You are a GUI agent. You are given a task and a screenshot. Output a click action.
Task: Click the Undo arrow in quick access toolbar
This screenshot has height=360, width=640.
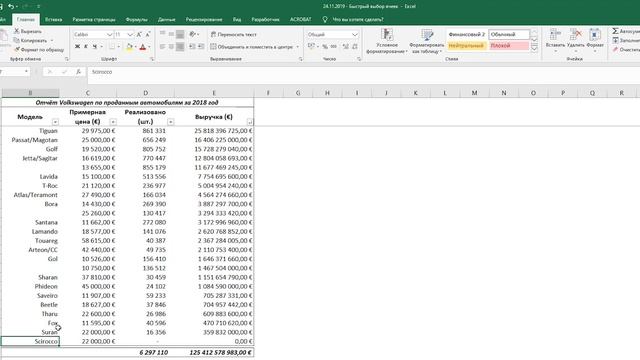11,6
